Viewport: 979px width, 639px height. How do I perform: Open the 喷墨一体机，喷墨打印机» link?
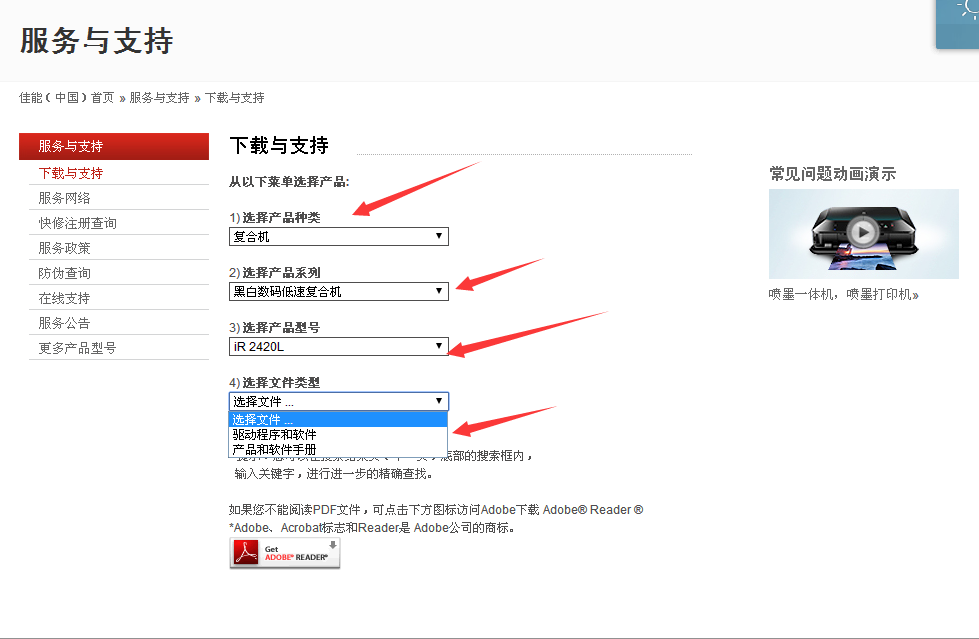click(x=844, y=294)
